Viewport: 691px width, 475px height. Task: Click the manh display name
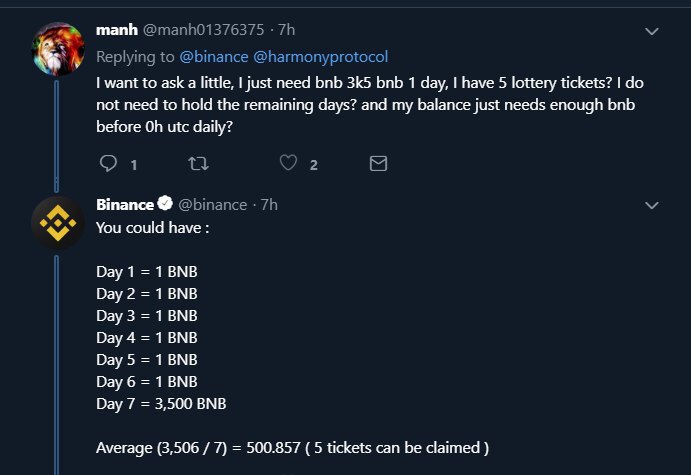point(115,32)
